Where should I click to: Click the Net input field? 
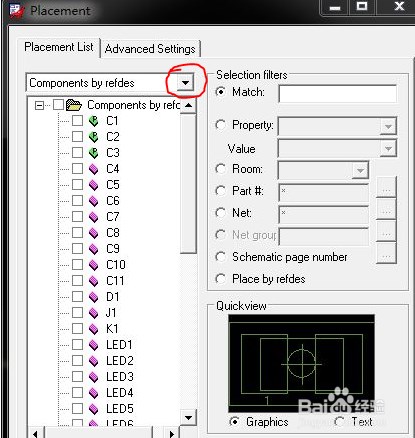pos(324,214)
